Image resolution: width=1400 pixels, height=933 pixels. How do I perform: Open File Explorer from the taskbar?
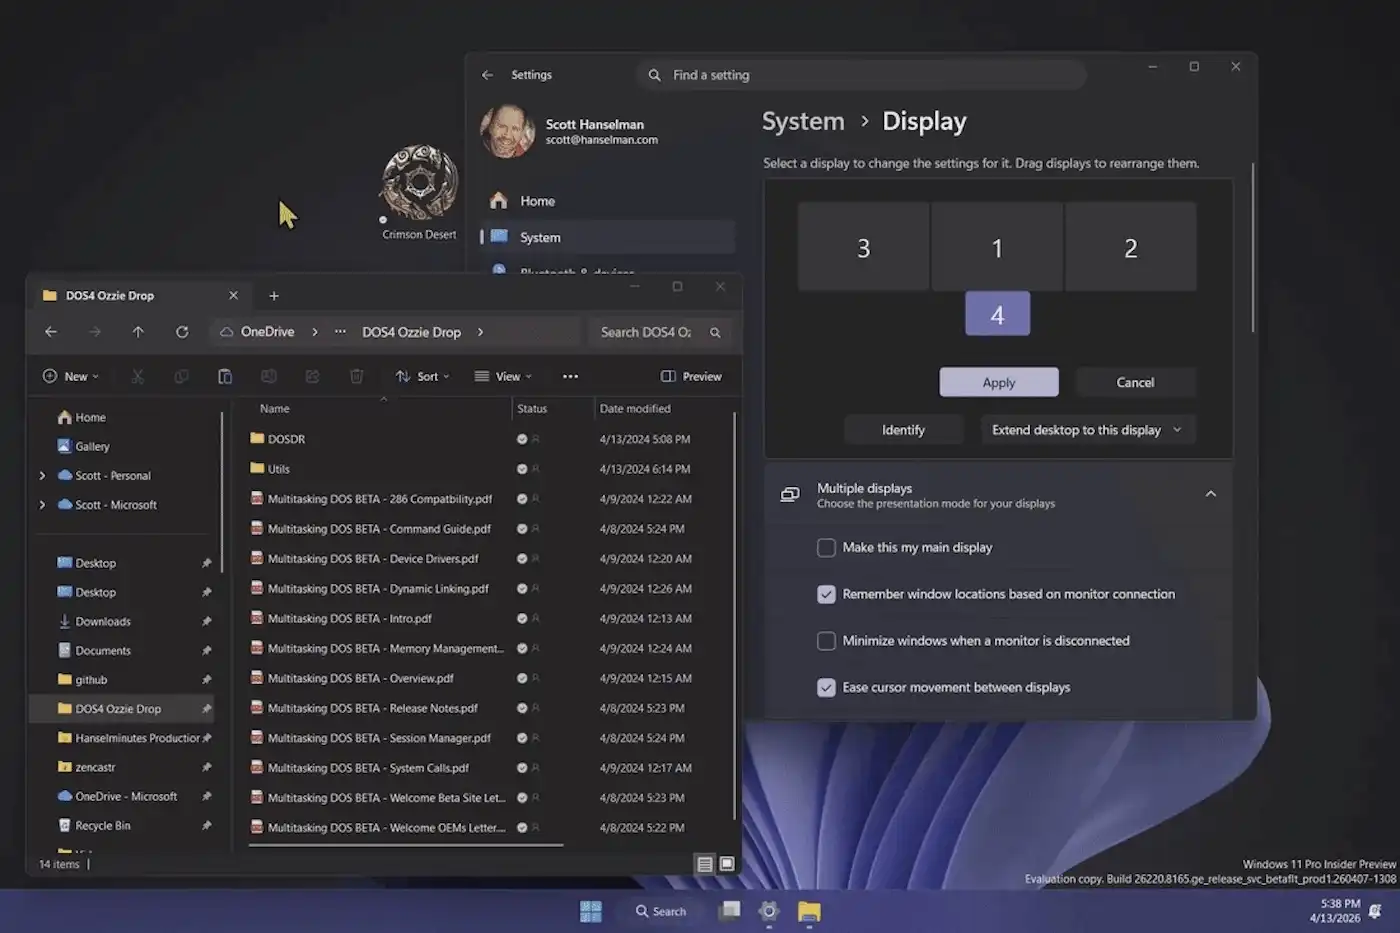click(x=809, y=911)
